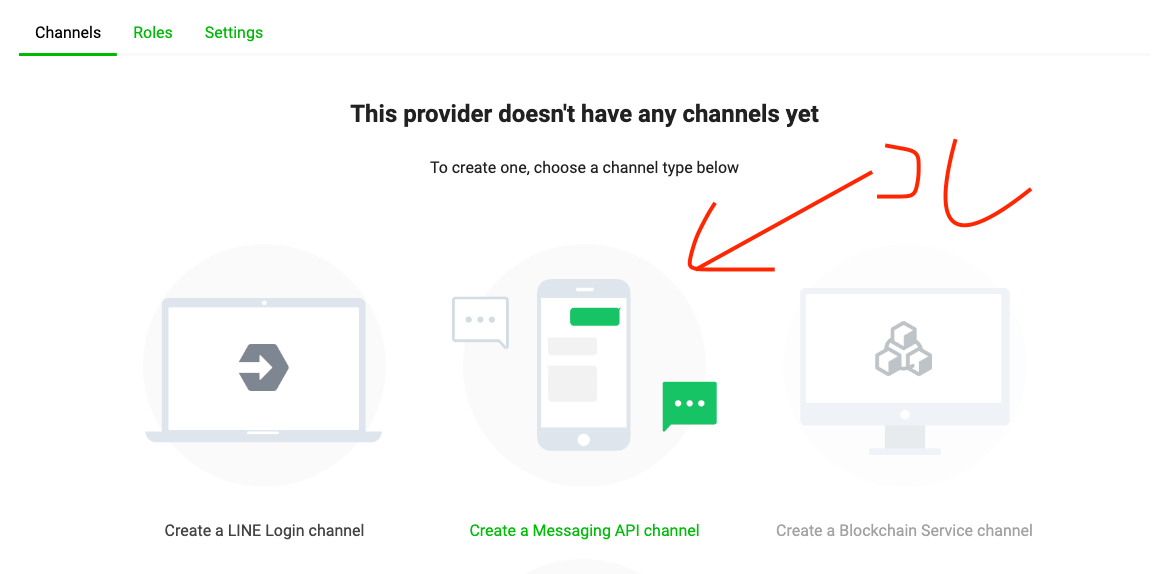Click the heading about no channels yet
1156x574 pixels.
(x=584, y=114)
